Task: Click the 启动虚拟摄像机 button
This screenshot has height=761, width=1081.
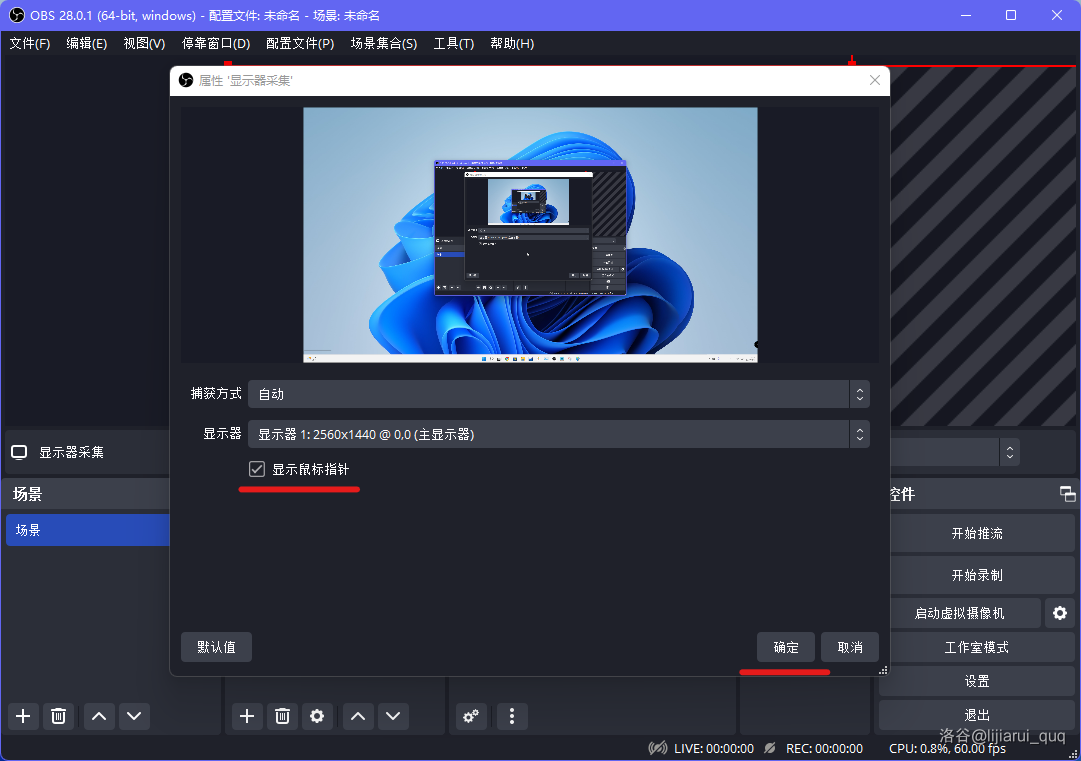Action: [x=960, y=613]
